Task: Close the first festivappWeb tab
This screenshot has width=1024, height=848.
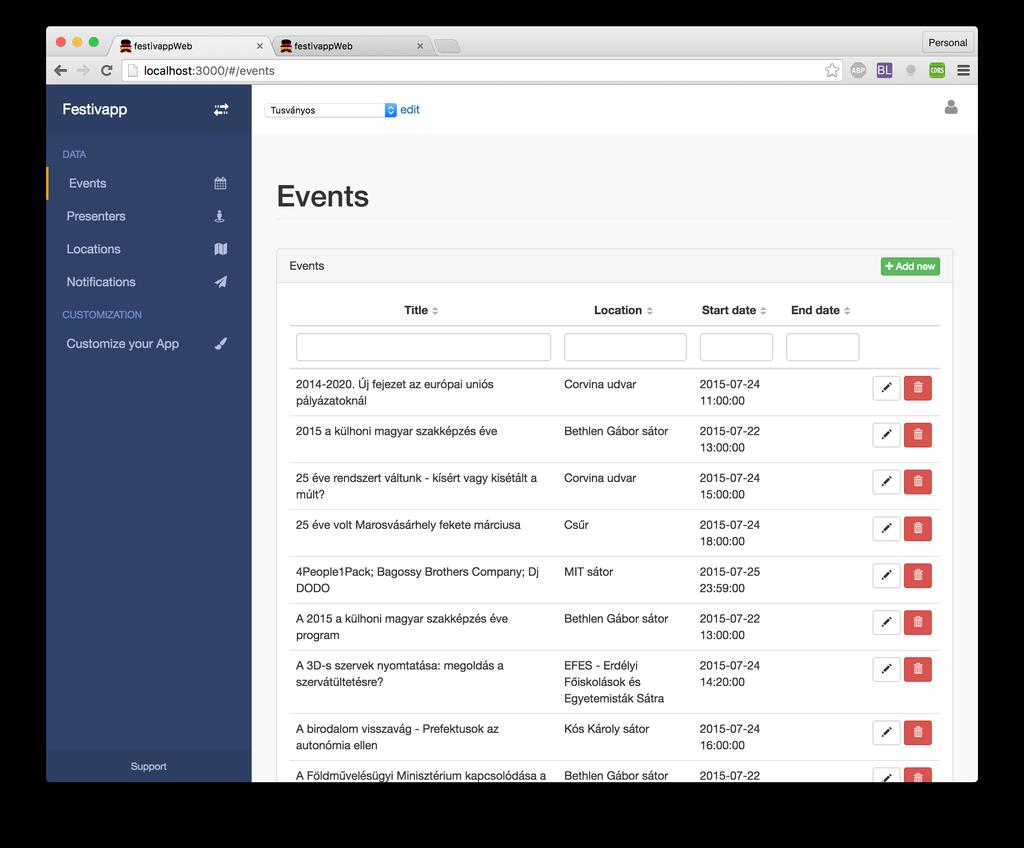Action: tap(259, 46)
